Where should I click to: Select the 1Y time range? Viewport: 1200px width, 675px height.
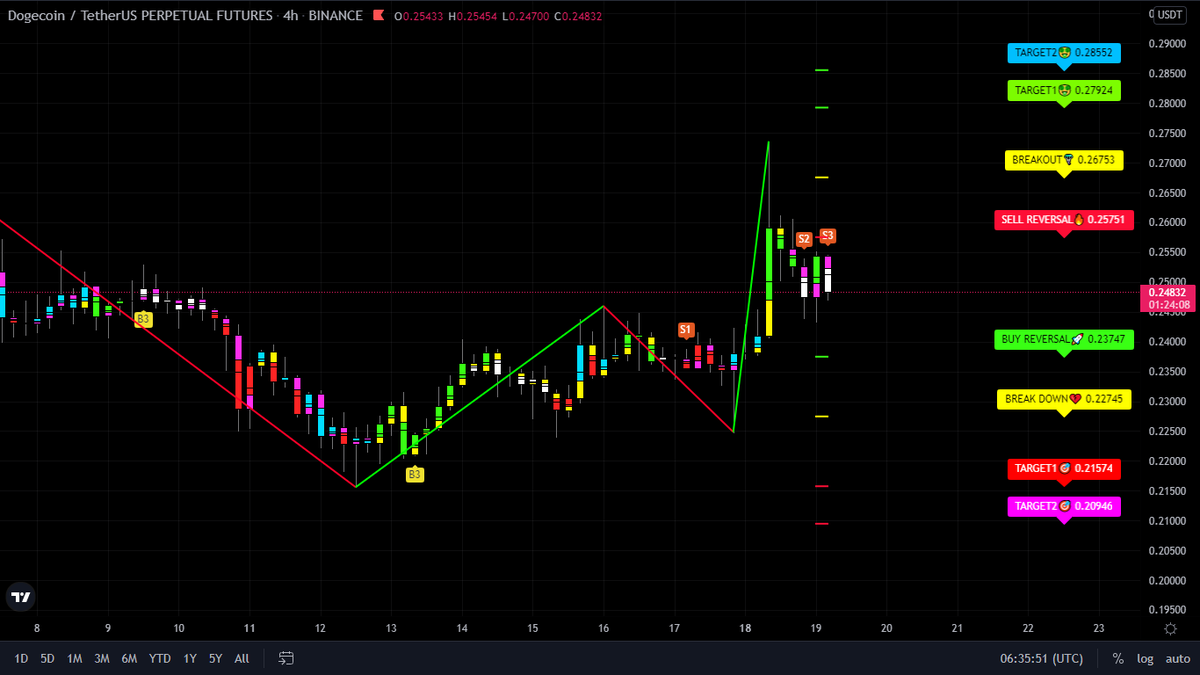tap(189, 658)
